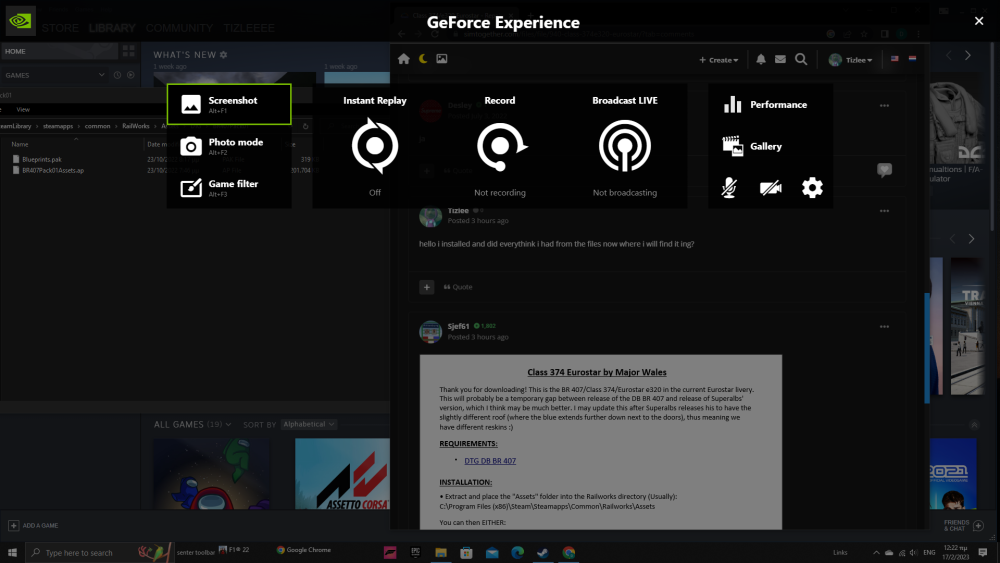Viewport: 1000px width, 563px height.
Task: Go to forum home icon
Action: 404,59
